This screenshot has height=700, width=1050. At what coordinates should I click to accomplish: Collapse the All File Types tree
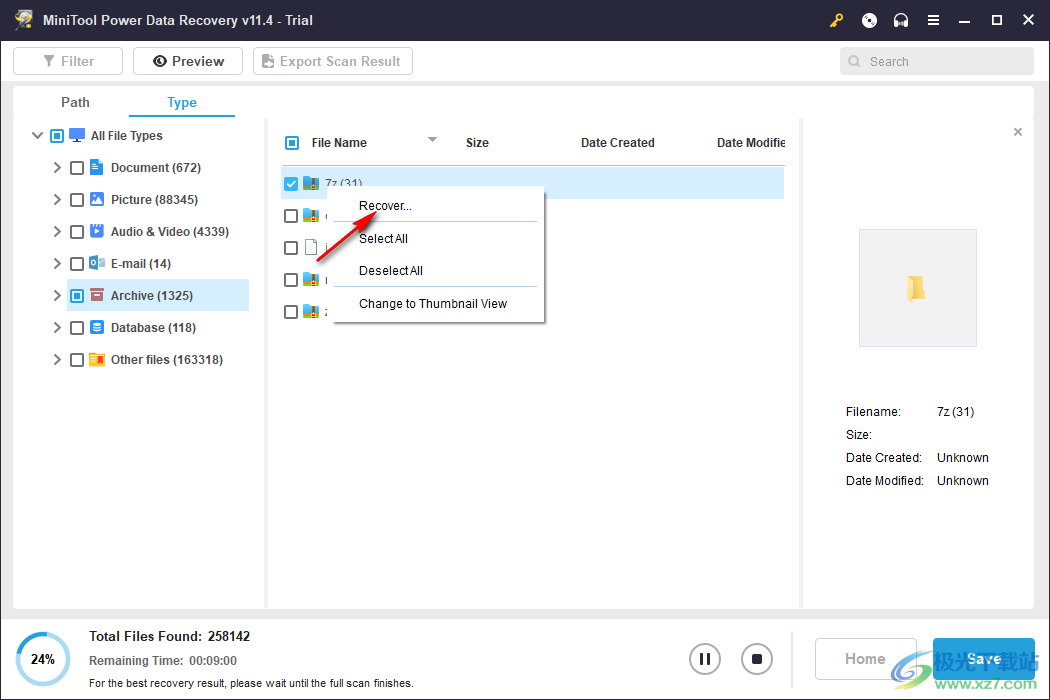point(38,135)
